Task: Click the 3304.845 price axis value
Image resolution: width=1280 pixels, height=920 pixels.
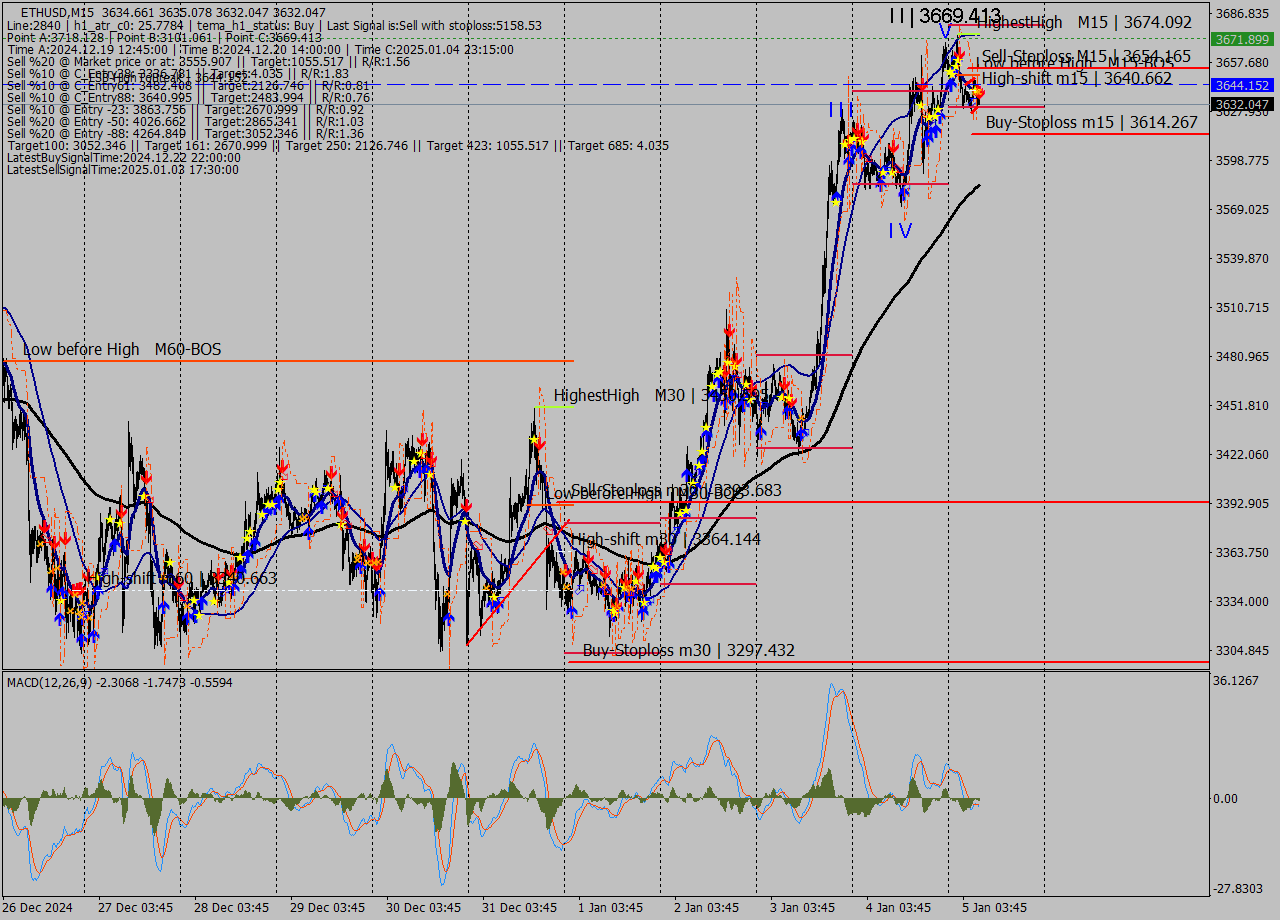Action: [1243, 650]
